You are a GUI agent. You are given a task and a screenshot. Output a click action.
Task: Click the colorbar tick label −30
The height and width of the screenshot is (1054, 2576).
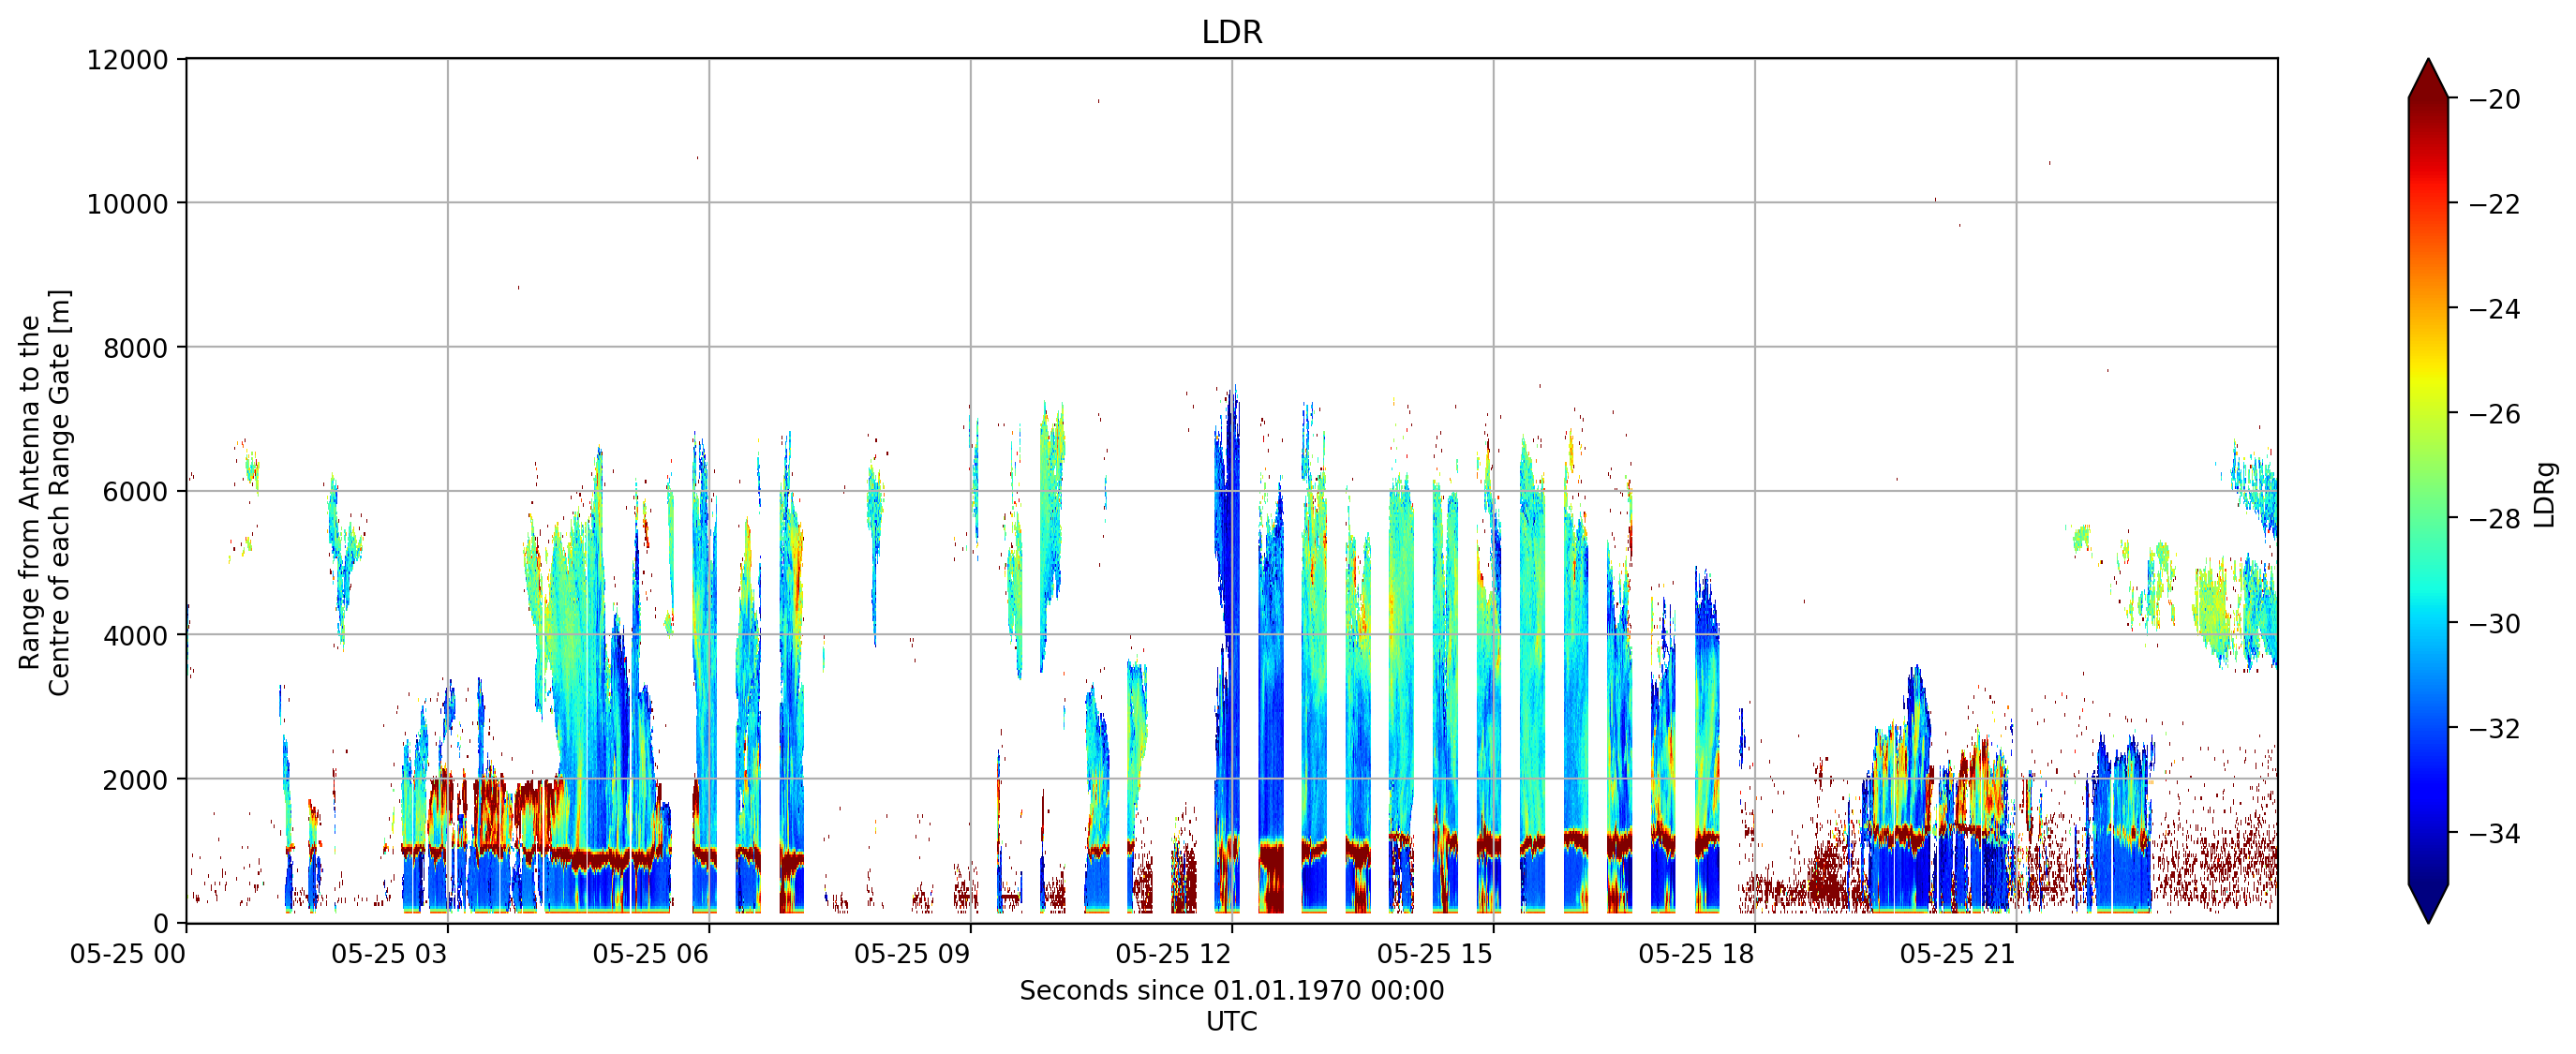coord(2494,623)
